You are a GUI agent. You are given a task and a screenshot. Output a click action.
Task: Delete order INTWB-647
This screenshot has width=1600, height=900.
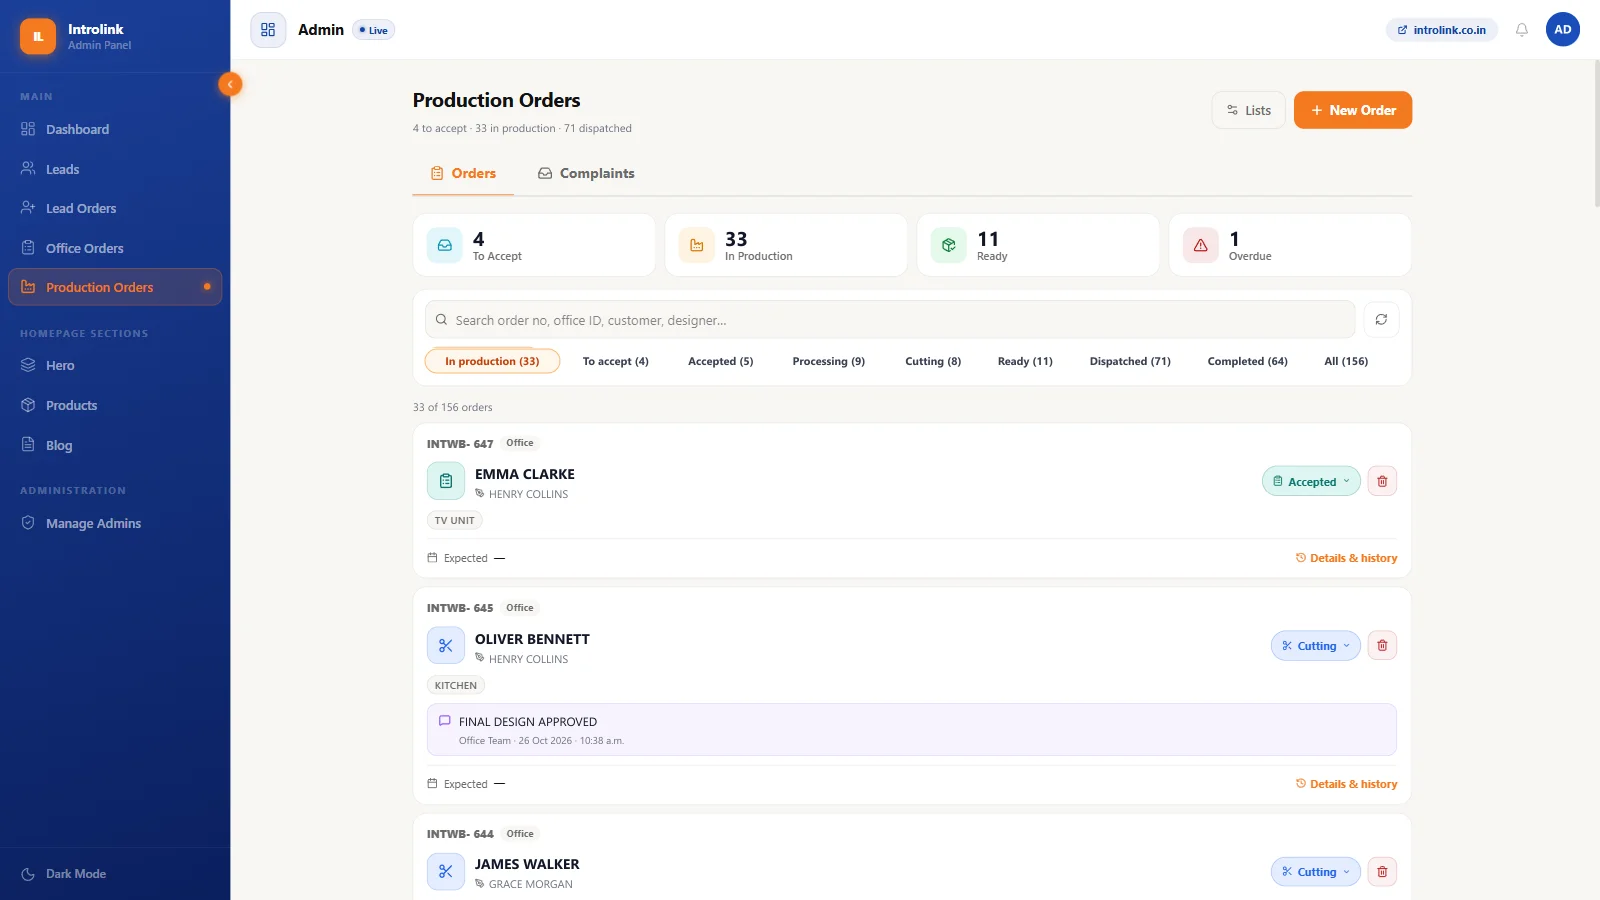point(1382,481)
